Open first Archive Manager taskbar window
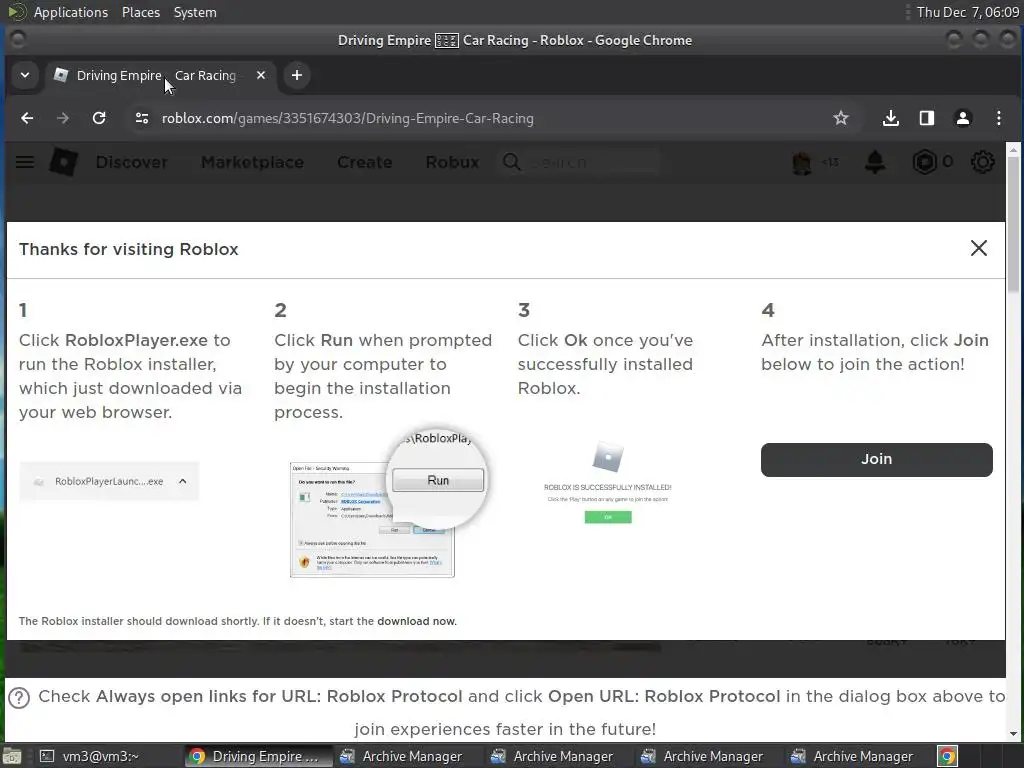The width and height of the screenshot is (1024, 768). click(x=409, y=756)
